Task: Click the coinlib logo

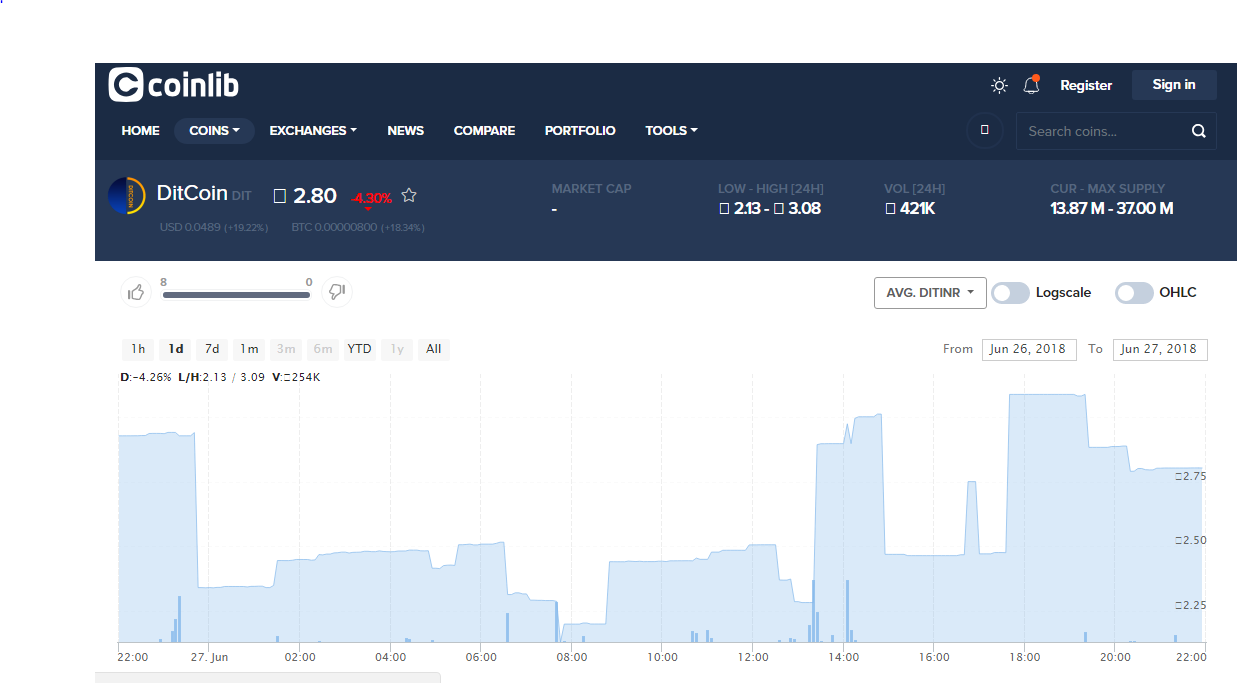Action: (x=173, y=85)
